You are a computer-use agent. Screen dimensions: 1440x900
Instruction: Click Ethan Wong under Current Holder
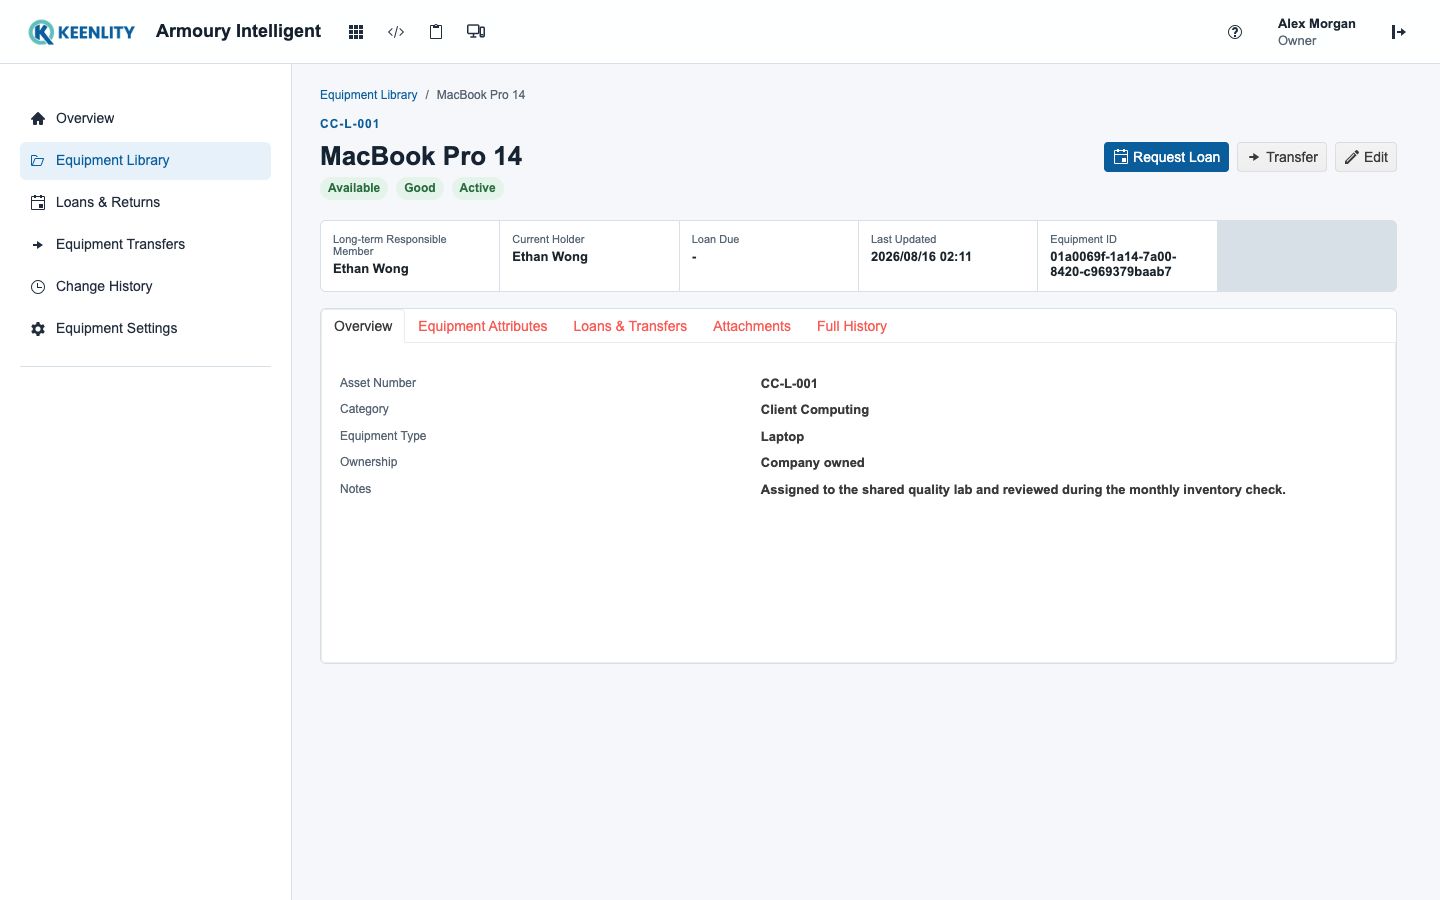click(550, 257)
